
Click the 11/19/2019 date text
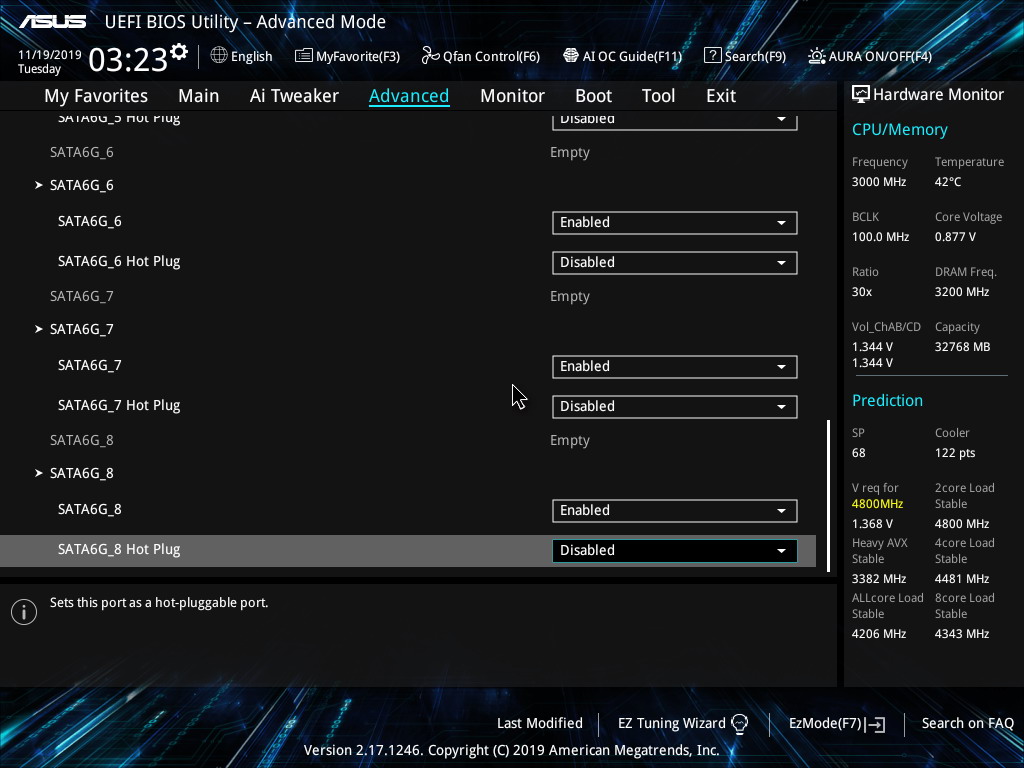(x=50, y=55)
